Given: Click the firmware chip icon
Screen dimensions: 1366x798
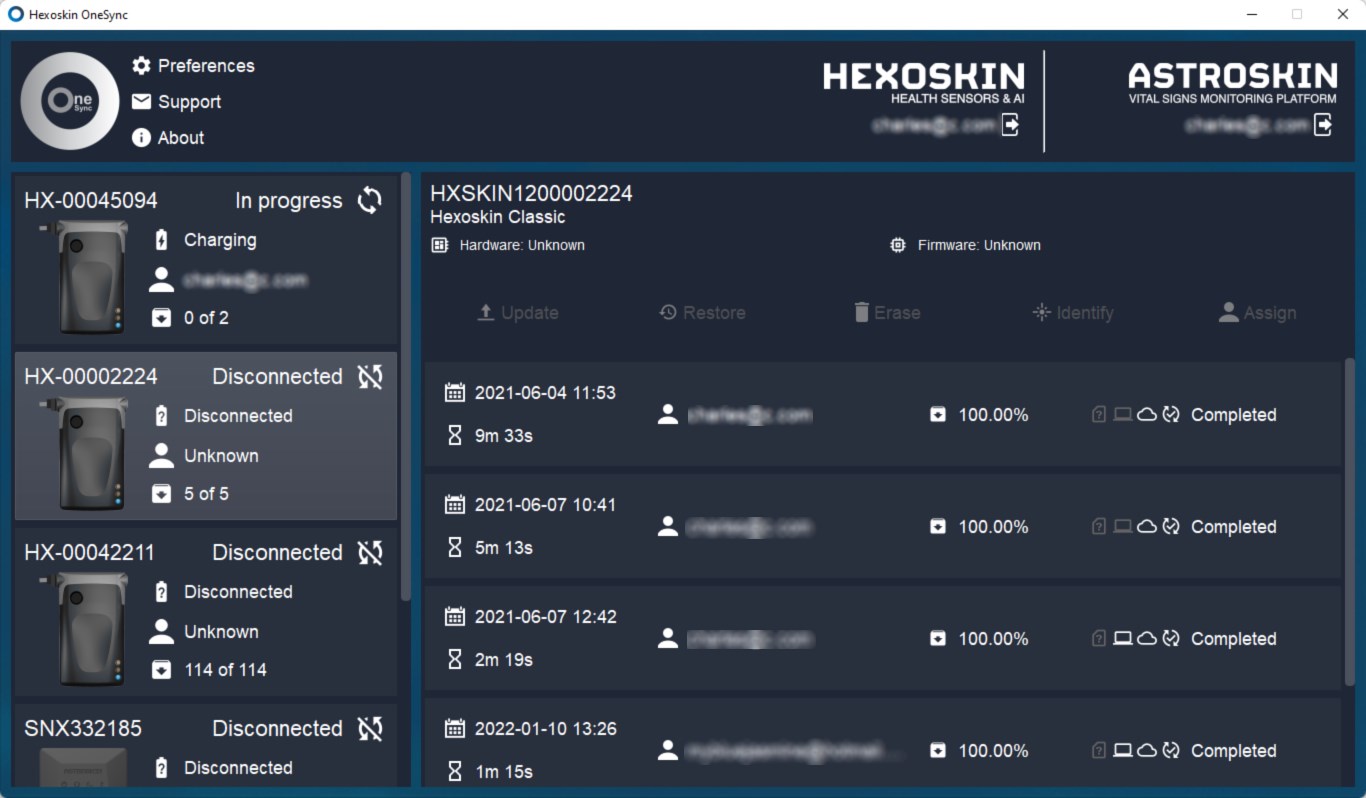Looking at the screenshot, I should [x=898, y=245].
